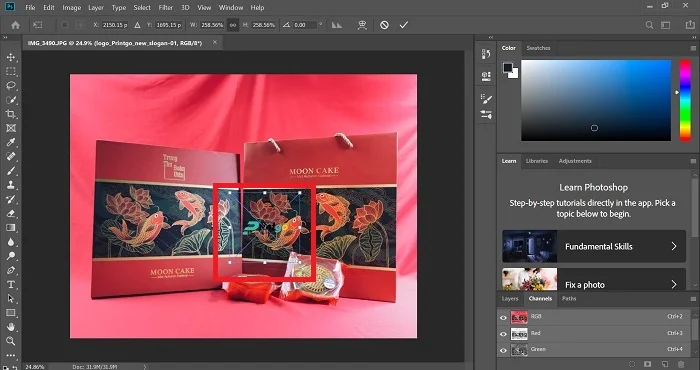Select the Pen tool
The width and height of the screenshot is (700, 370).
pyautogui.click(x=11, y=270)
